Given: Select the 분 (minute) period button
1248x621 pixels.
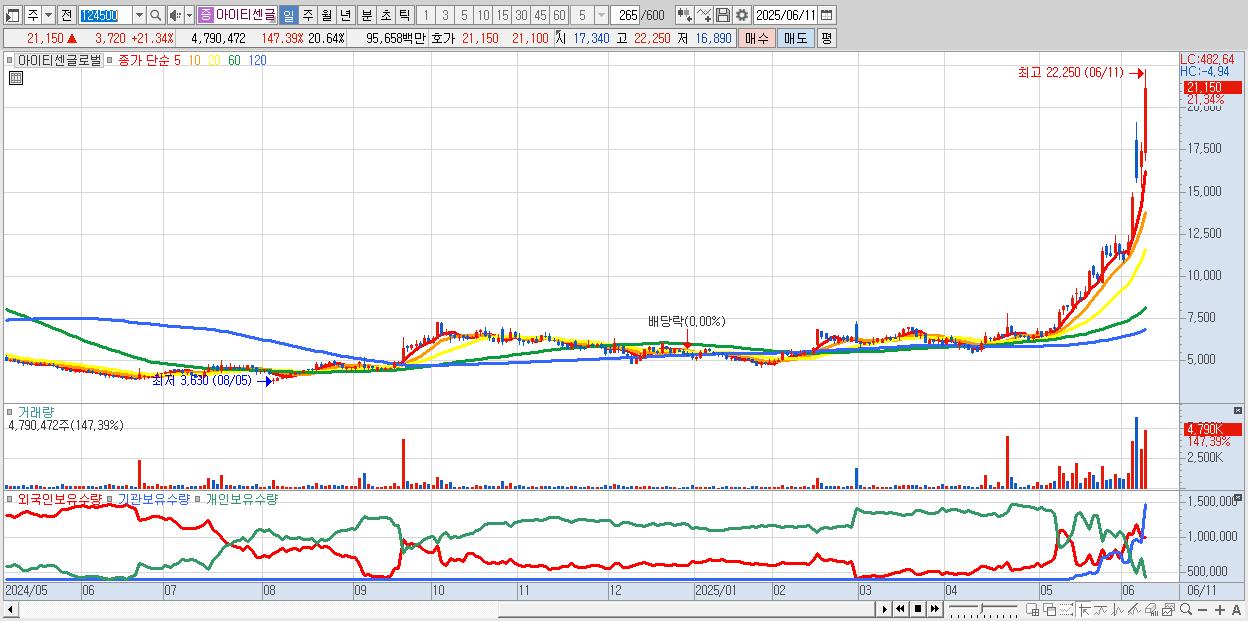Looking at the screenshot, I should coord(366,15).
